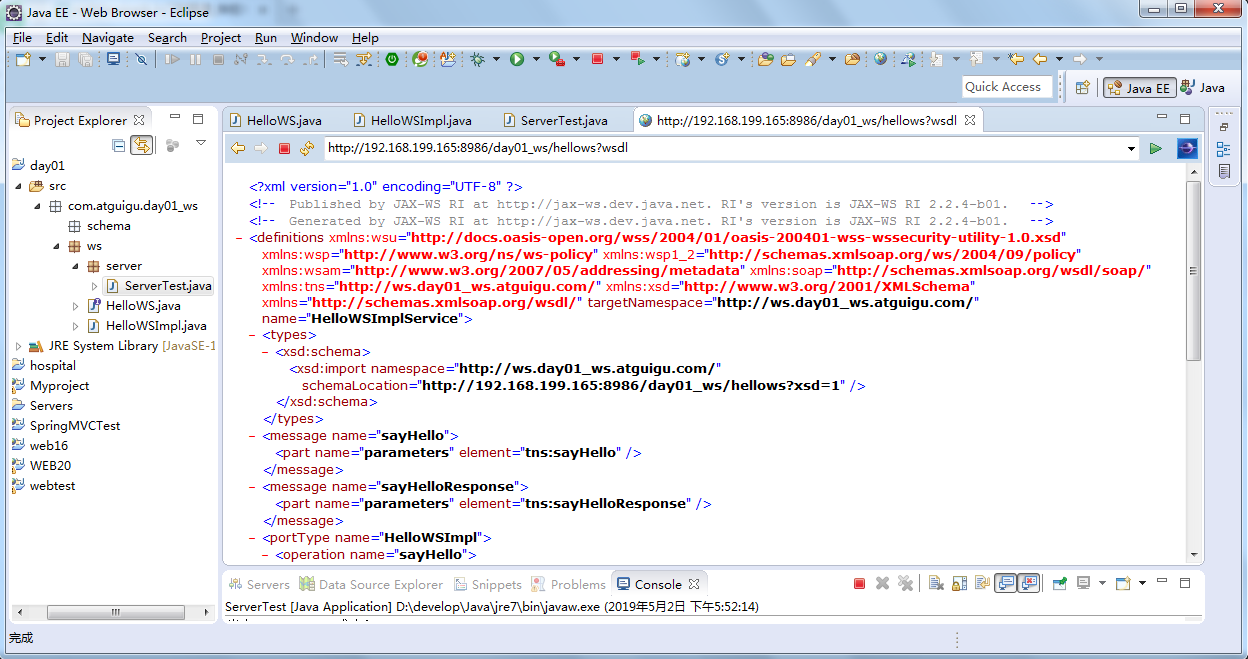
Task: Collapse the com.atguigu.day01_ws package
Action: pyautogui.click(x=37, y=206)
